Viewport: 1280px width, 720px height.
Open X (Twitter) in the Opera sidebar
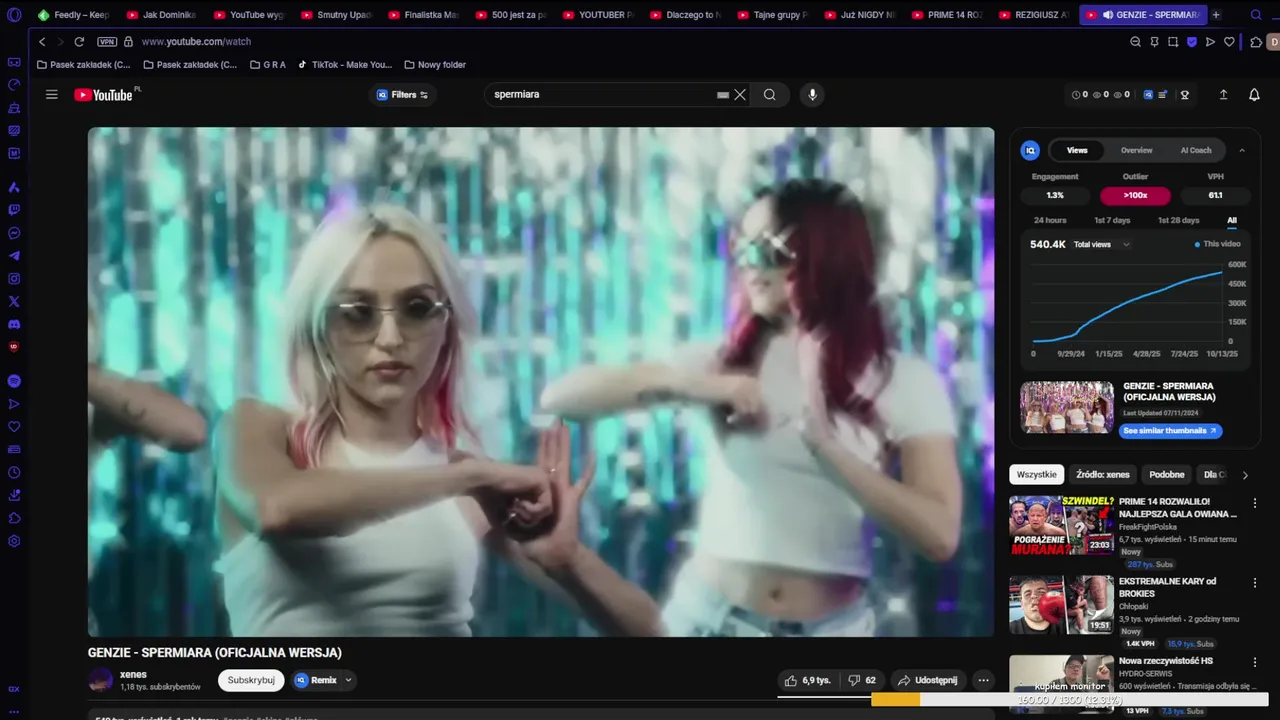pos(14,301)
